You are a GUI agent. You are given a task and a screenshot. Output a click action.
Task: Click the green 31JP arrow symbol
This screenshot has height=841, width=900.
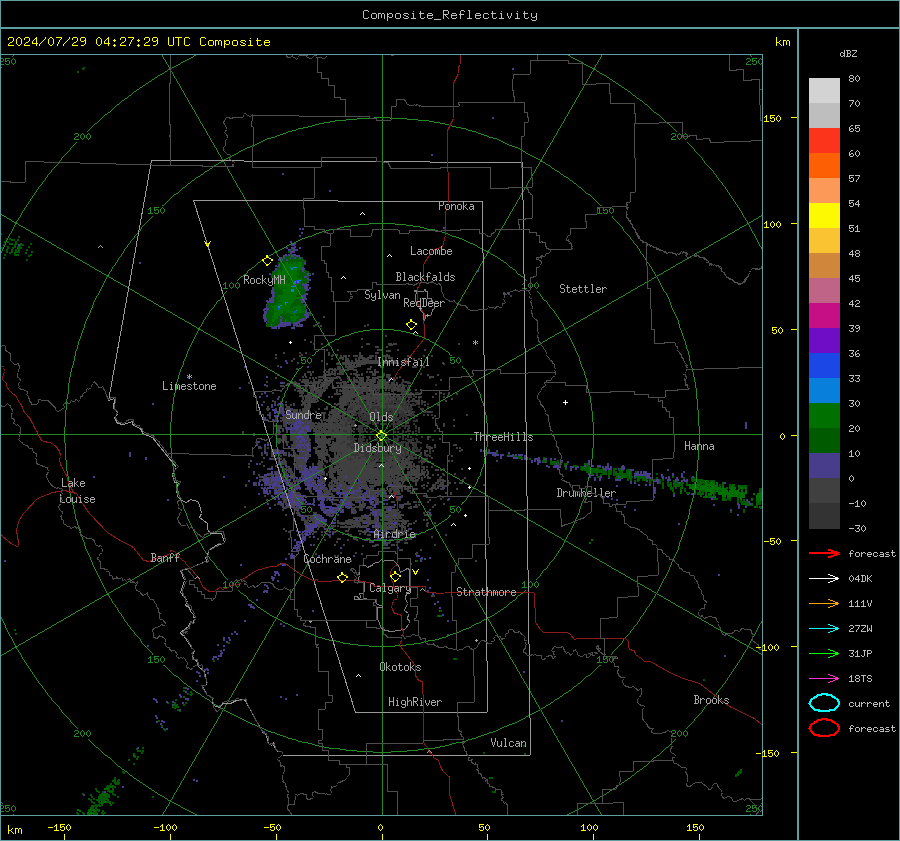824,653
